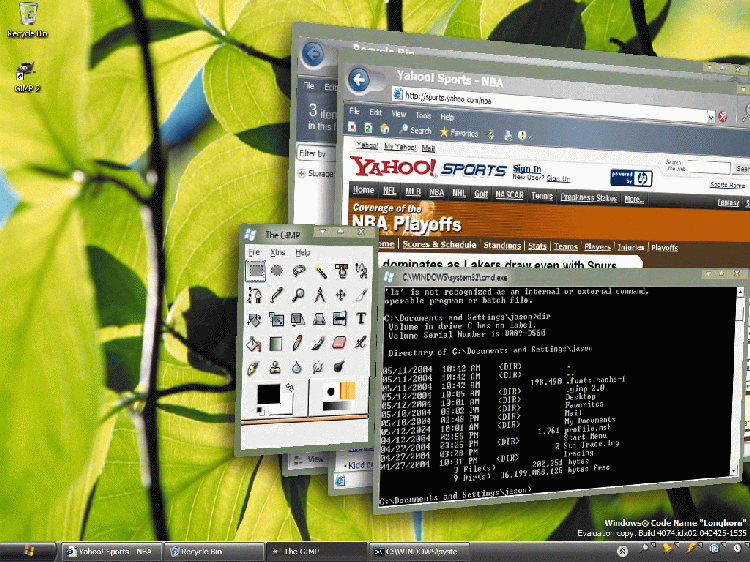Choose the Blend gradient tool

tap(276, 343)
